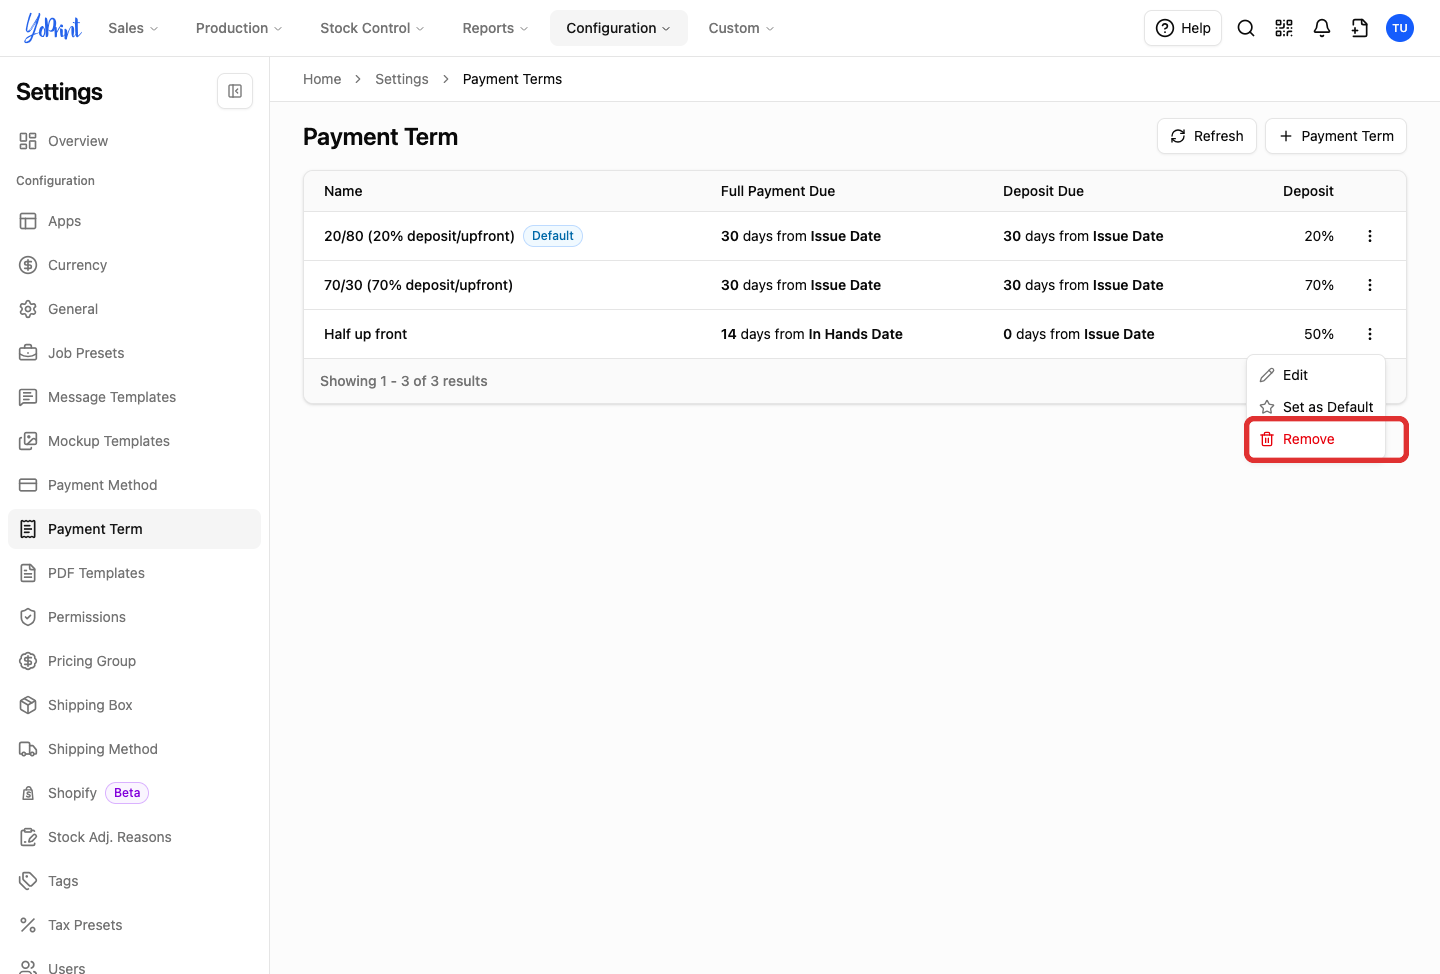Expand the Configuration dropdown menu
This screenshot has width=1440, height=974.
point(618,28)
